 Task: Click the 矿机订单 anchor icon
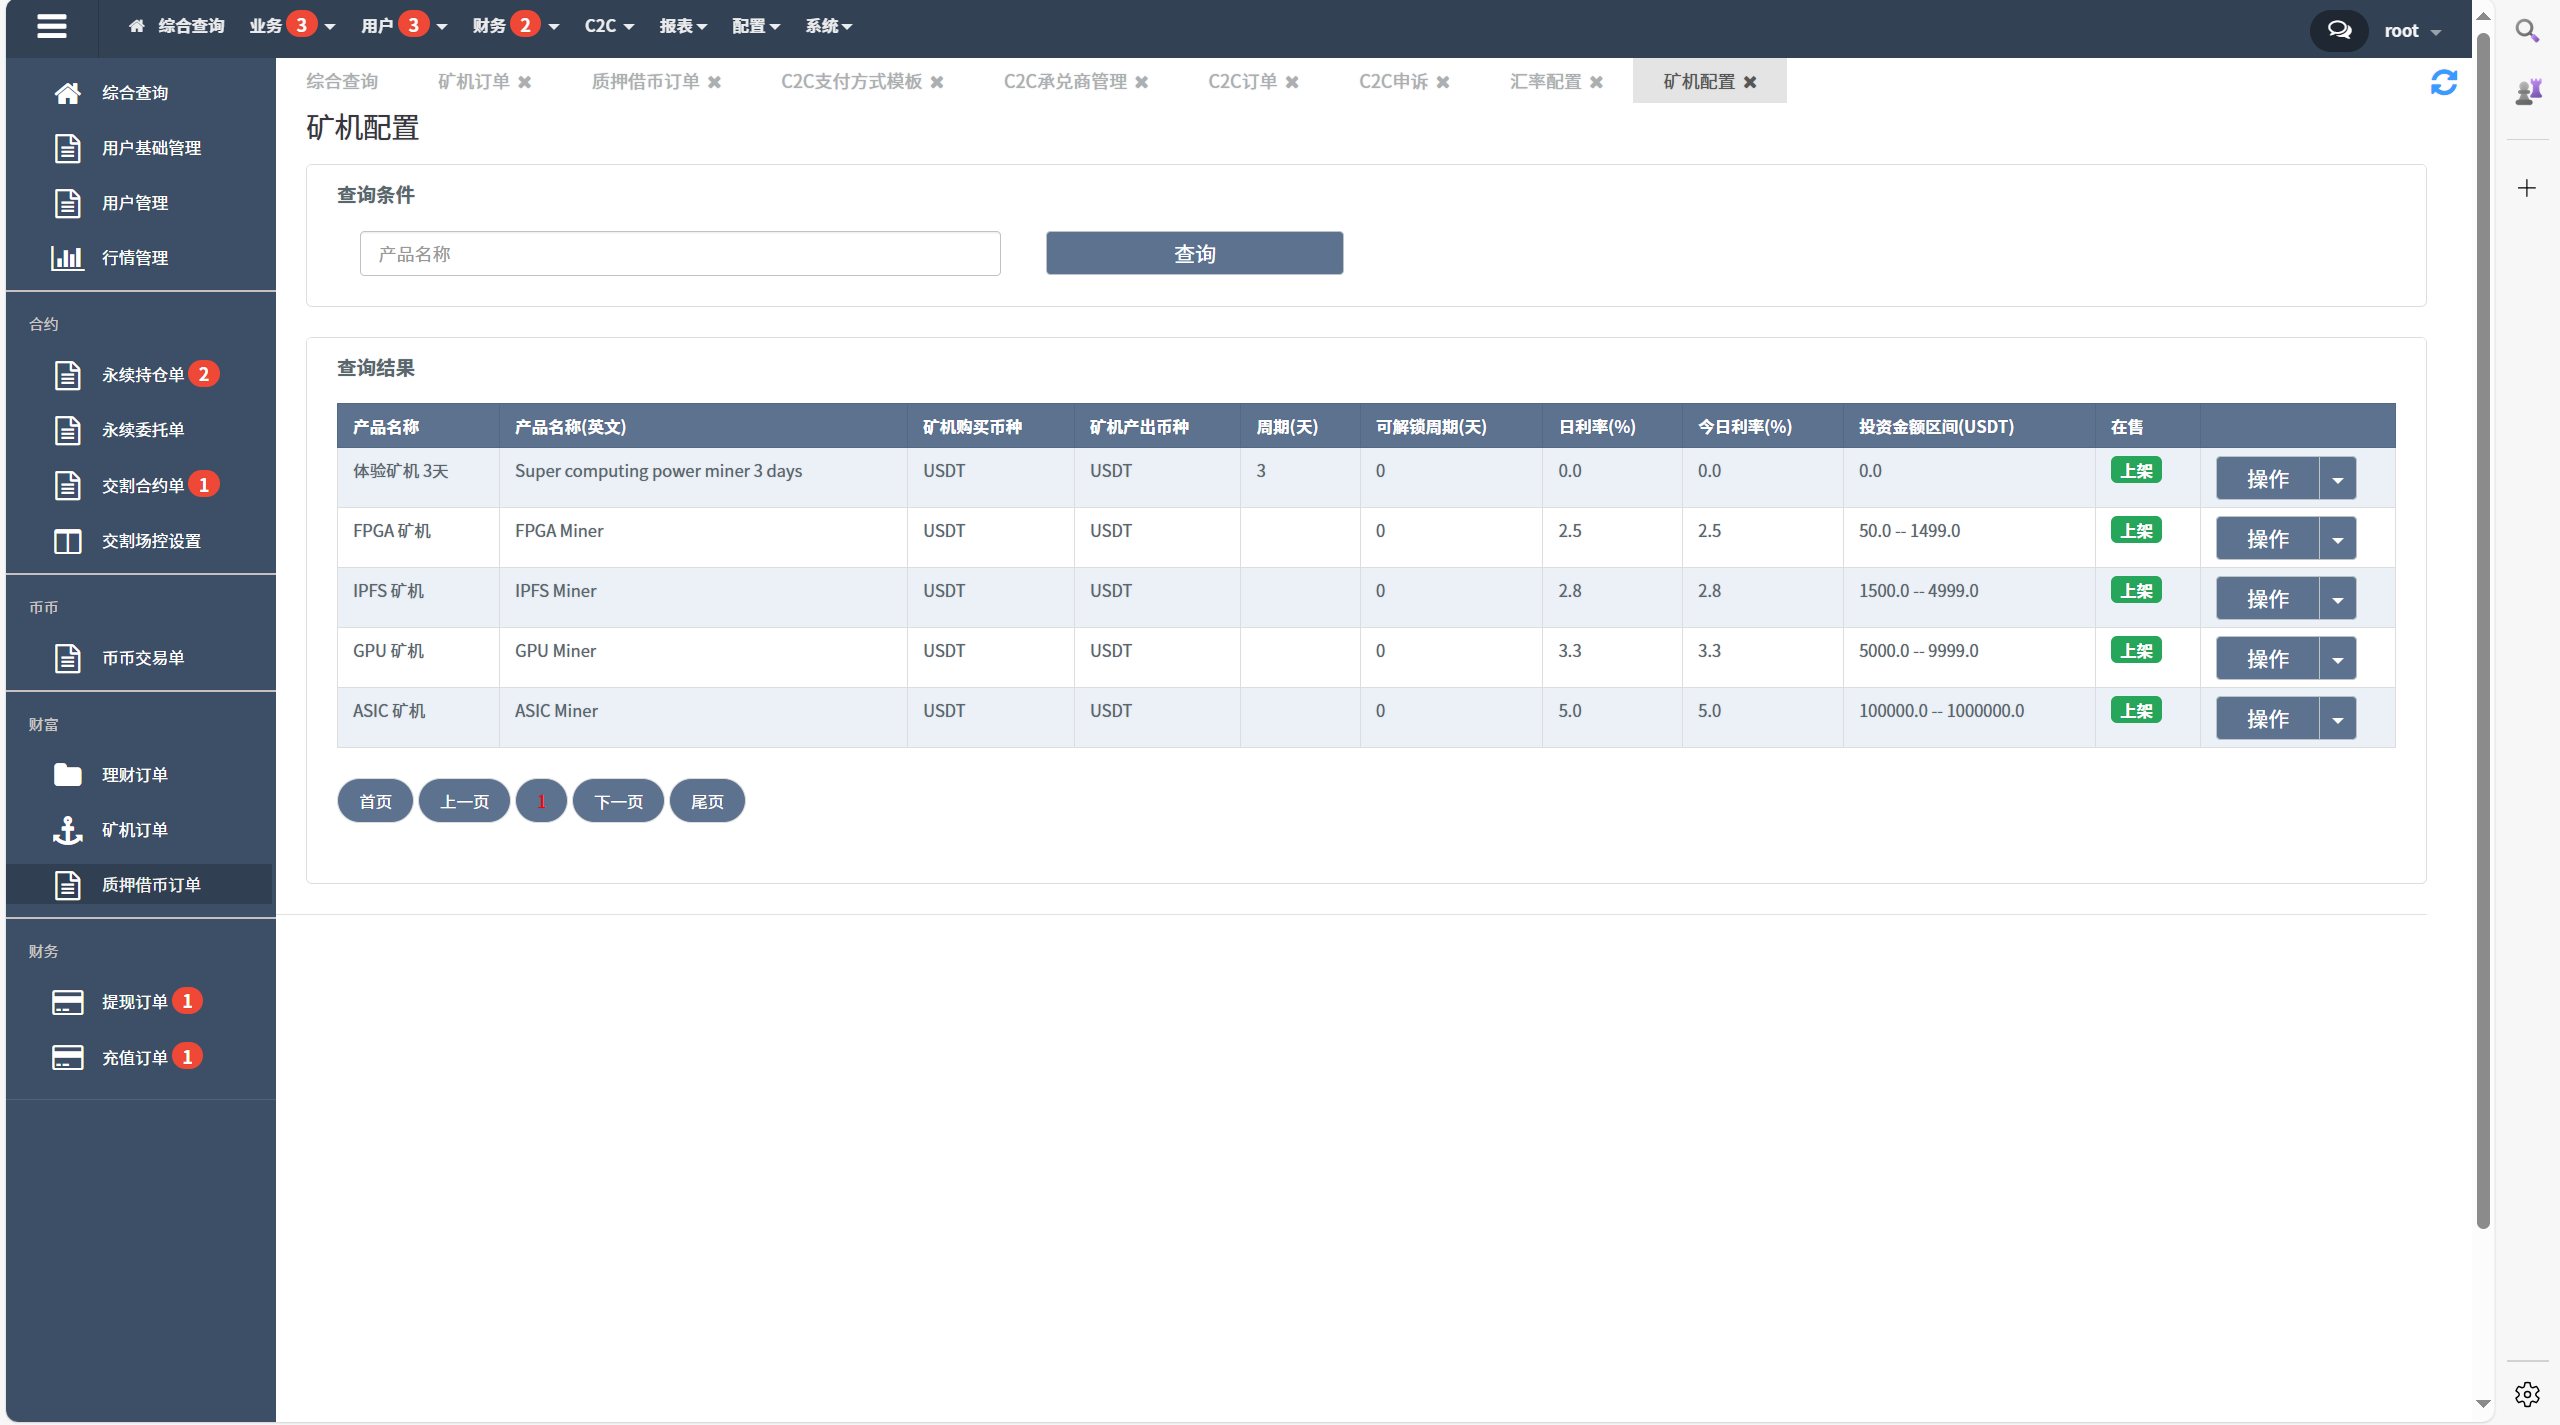pyautogui.click(x=65, y=828)
